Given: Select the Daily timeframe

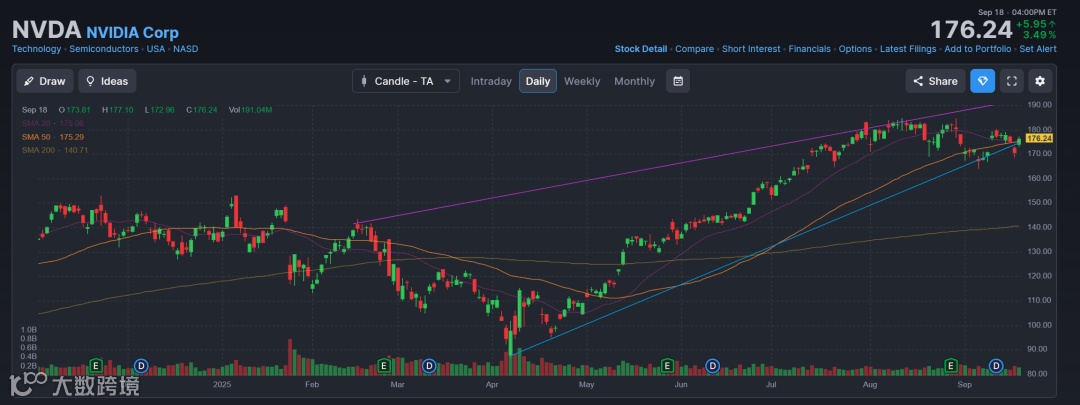Looking at the screenshot, I should pos(538,81).
